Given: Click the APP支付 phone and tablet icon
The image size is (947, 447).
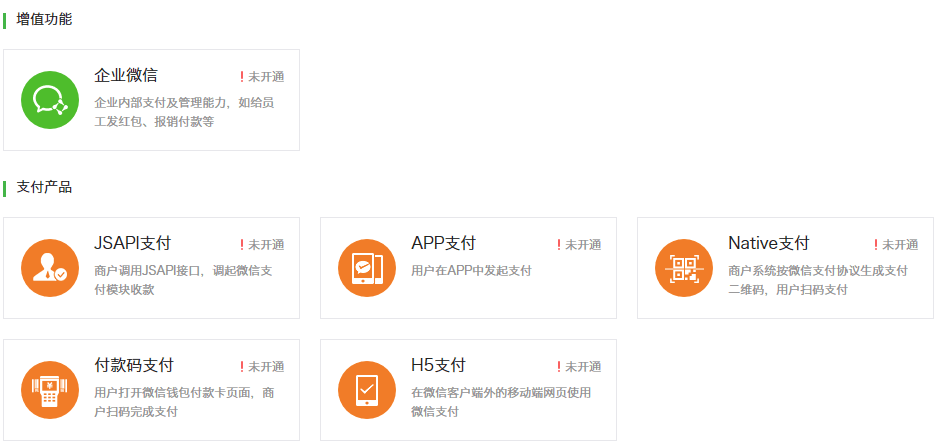Looking at the screenshot, I should 367,268.
